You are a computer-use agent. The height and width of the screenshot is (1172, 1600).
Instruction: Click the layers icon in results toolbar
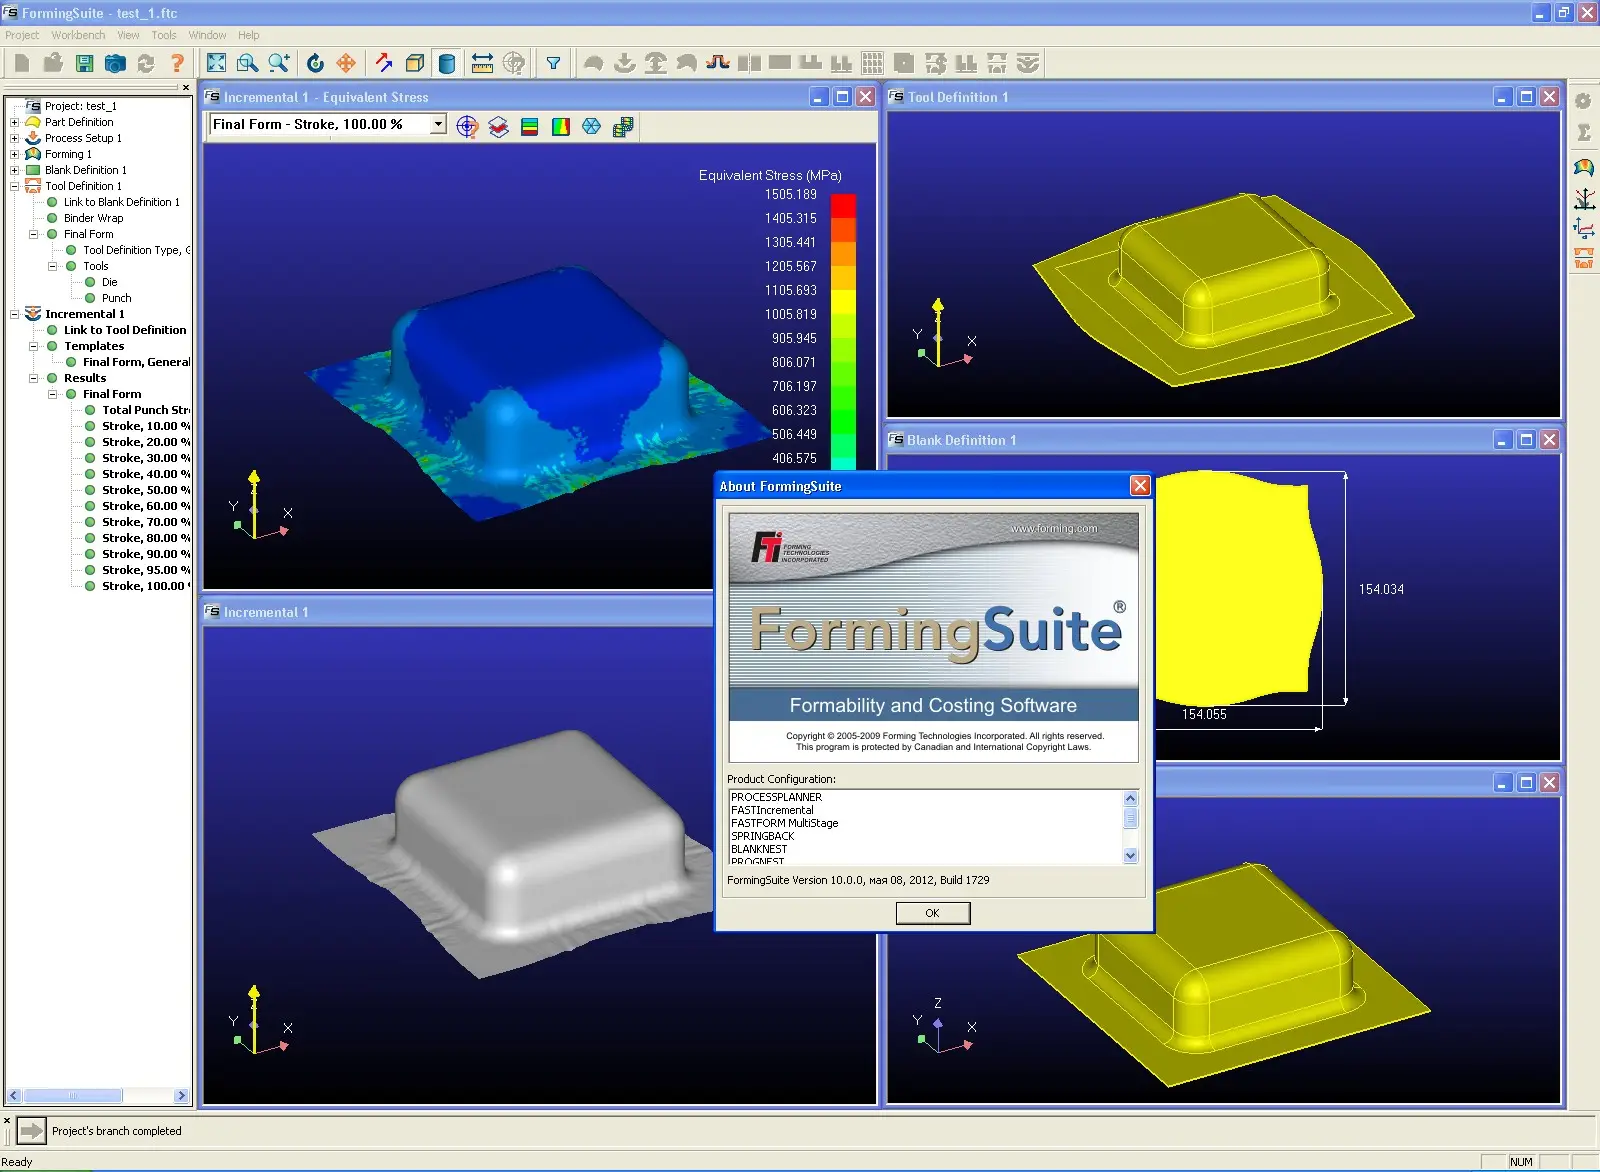[499, 126]
